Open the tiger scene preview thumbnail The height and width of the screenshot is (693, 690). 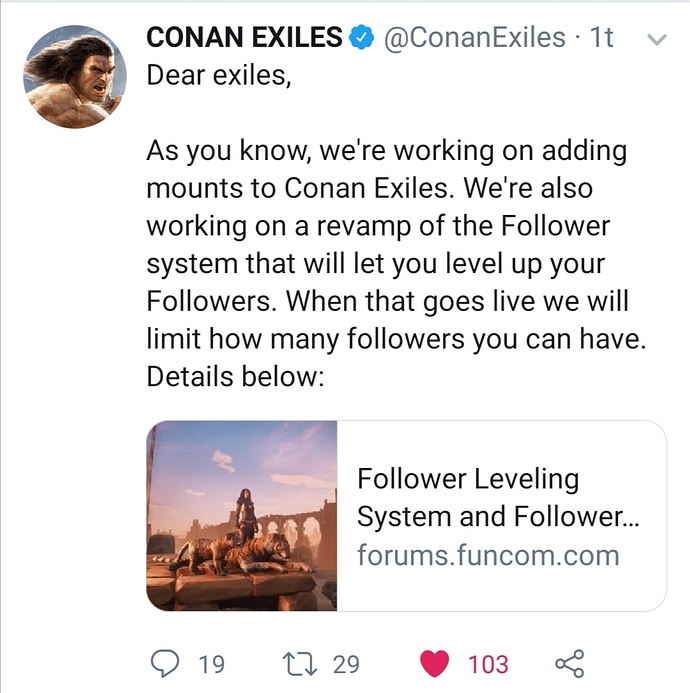243,515
